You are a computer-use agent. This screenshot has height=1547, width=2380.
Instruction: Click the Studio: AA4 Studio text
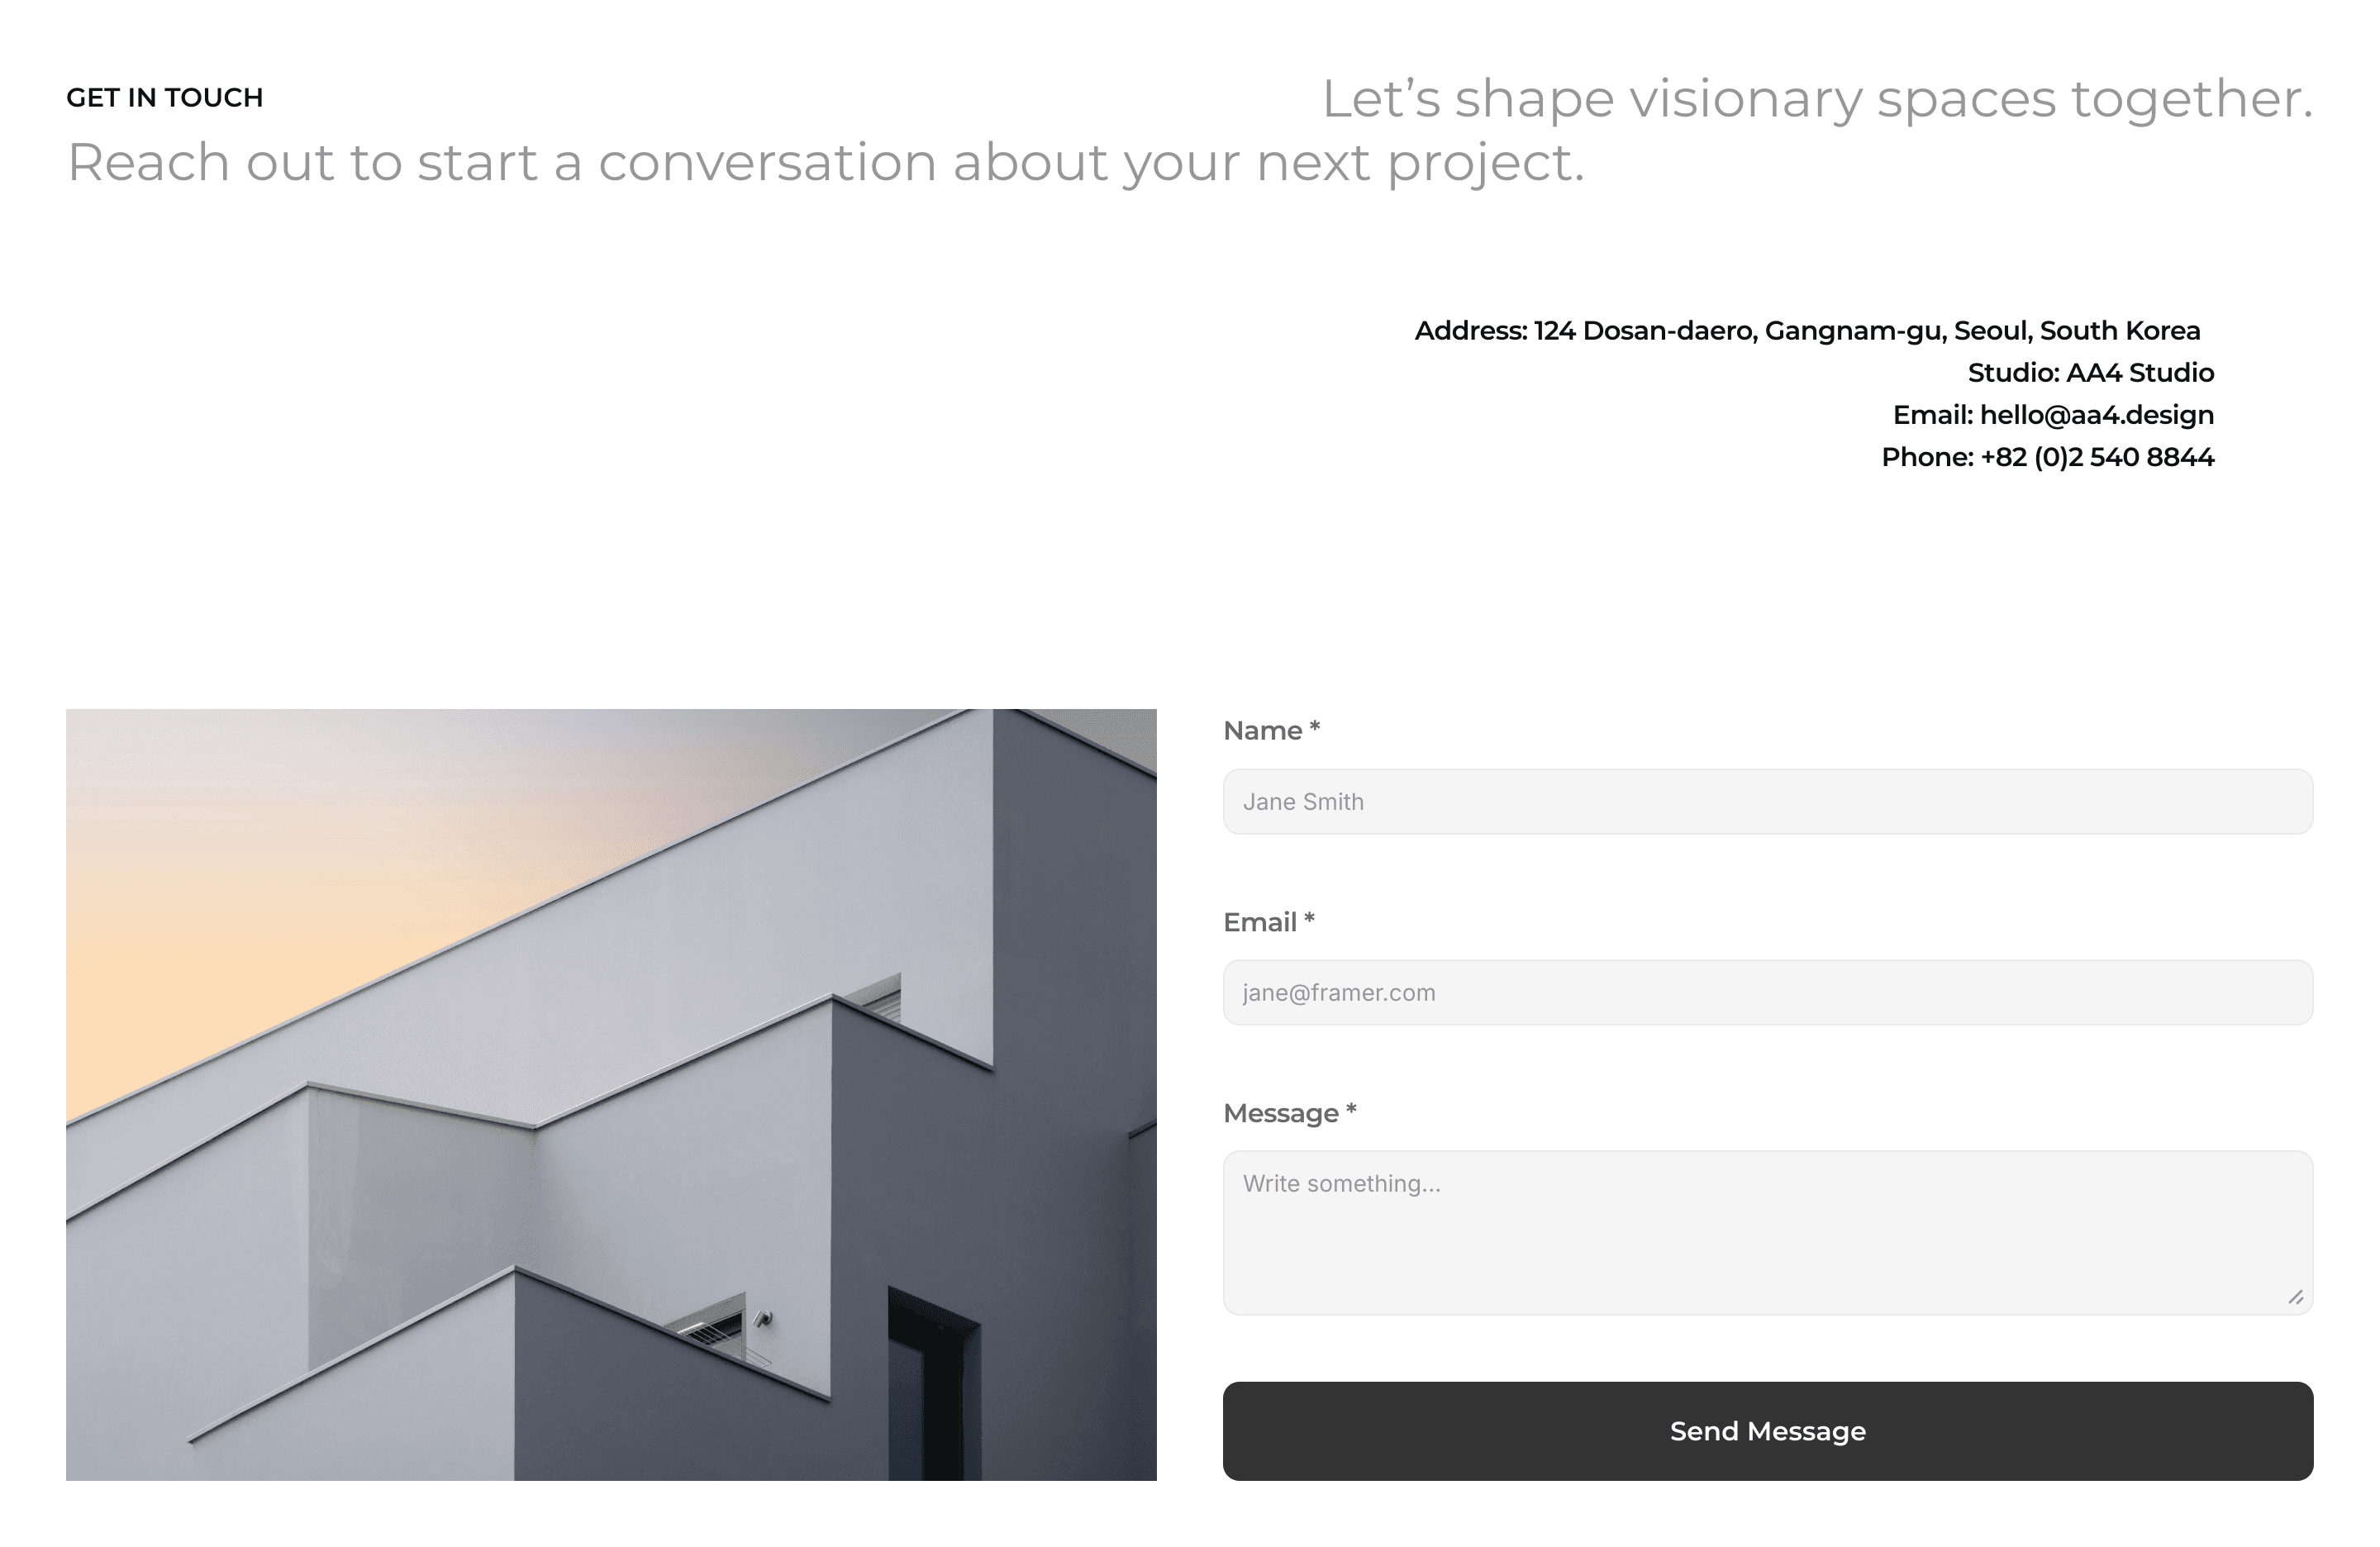pos(2091,373)
